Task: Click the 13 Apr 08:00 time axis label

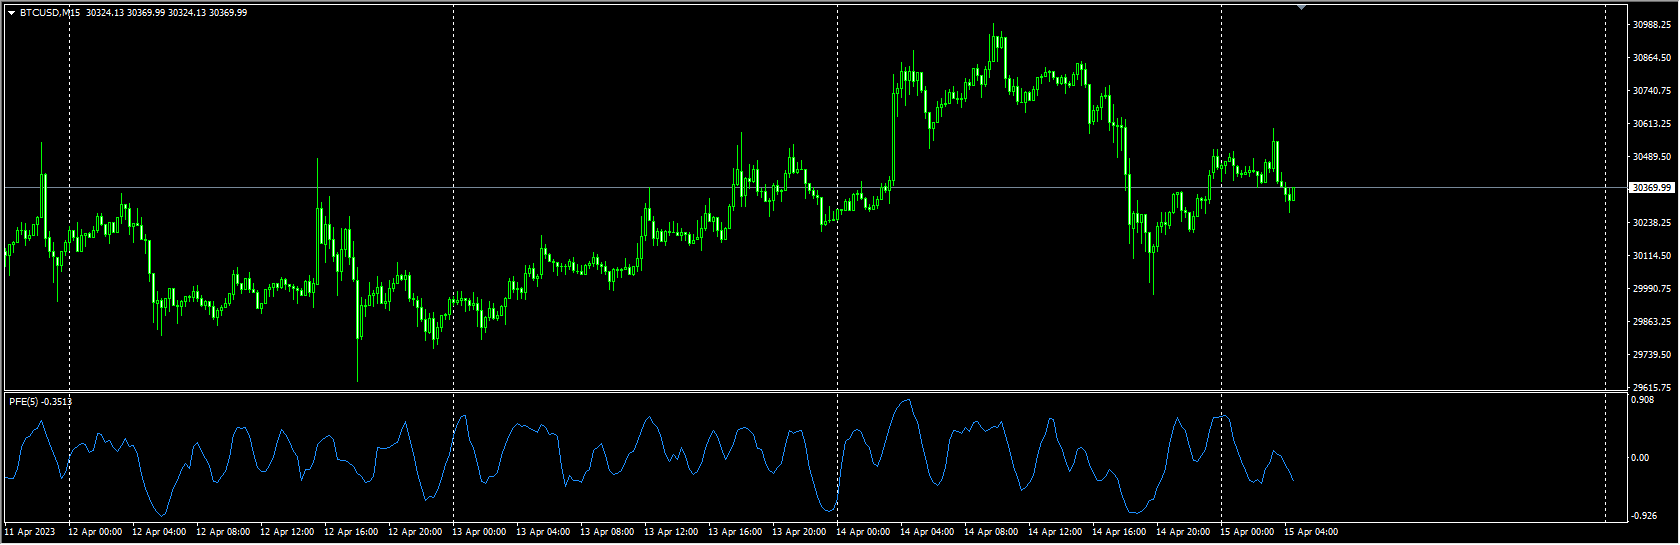Action: (607, 532)
